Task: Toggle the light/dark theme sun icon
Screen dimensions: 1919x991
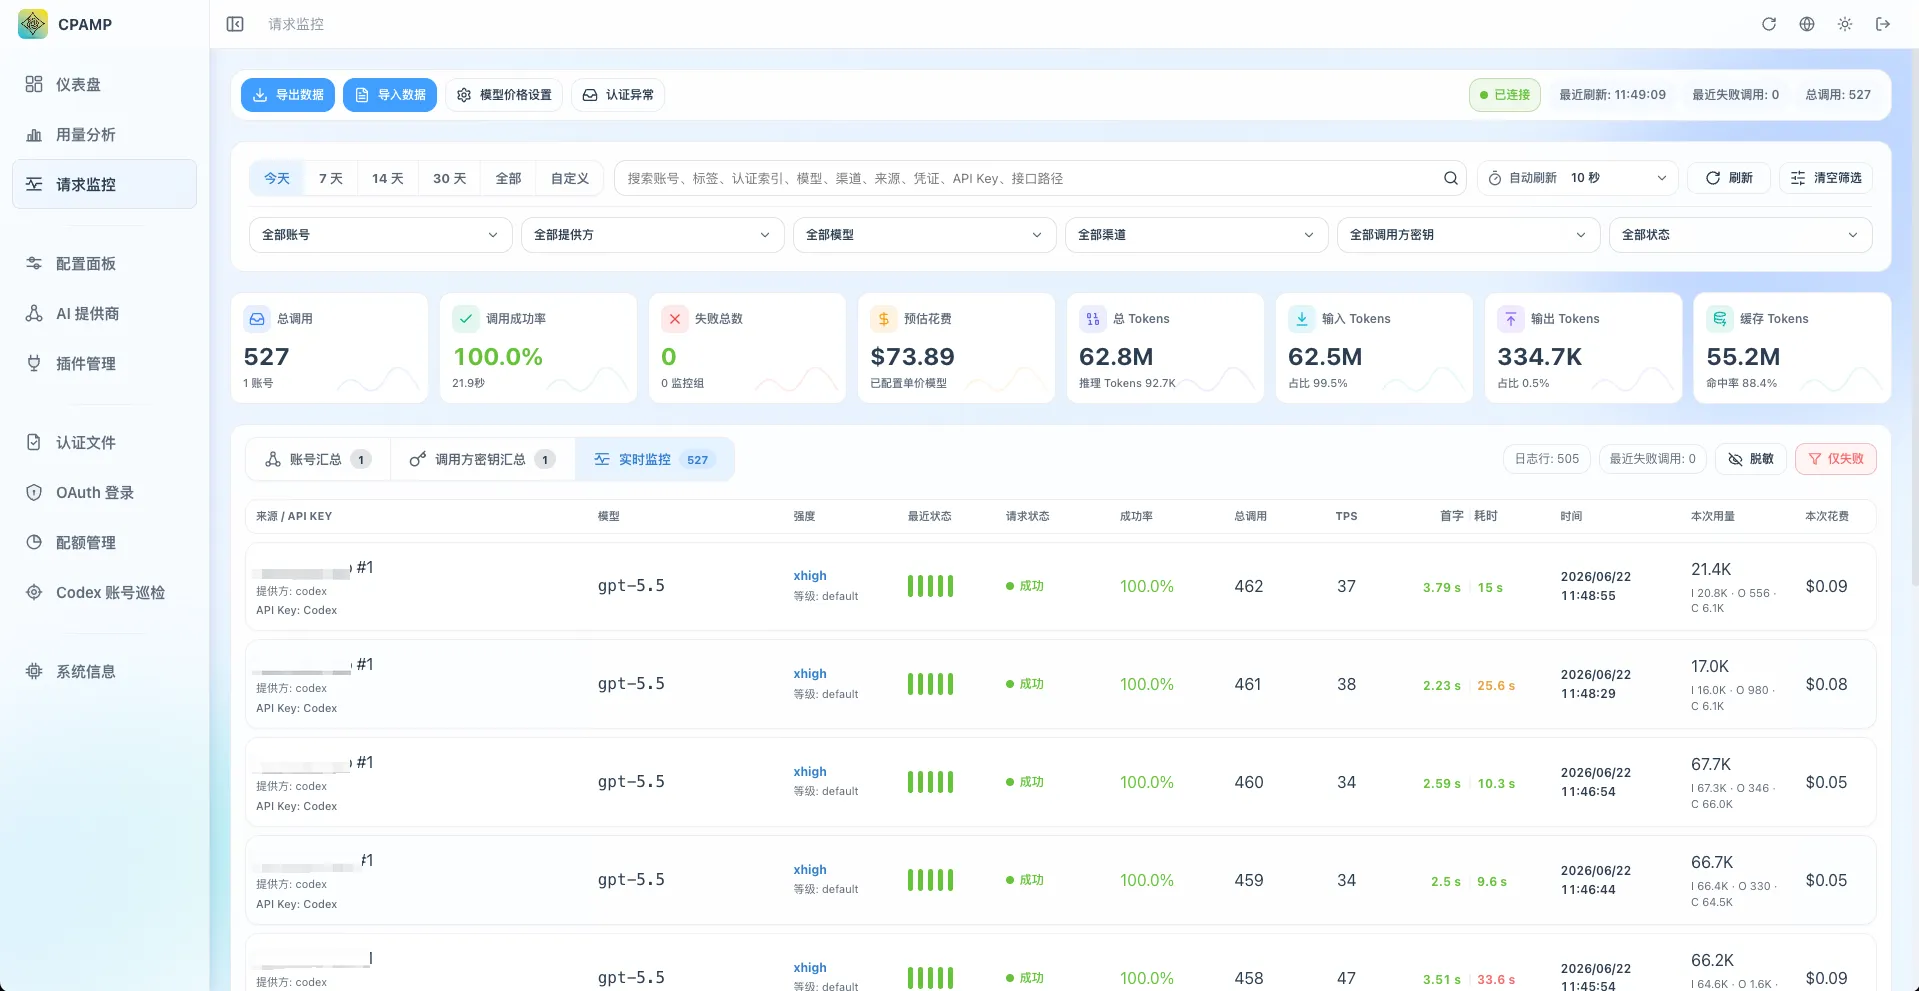Action: [x=1845, y=24]
